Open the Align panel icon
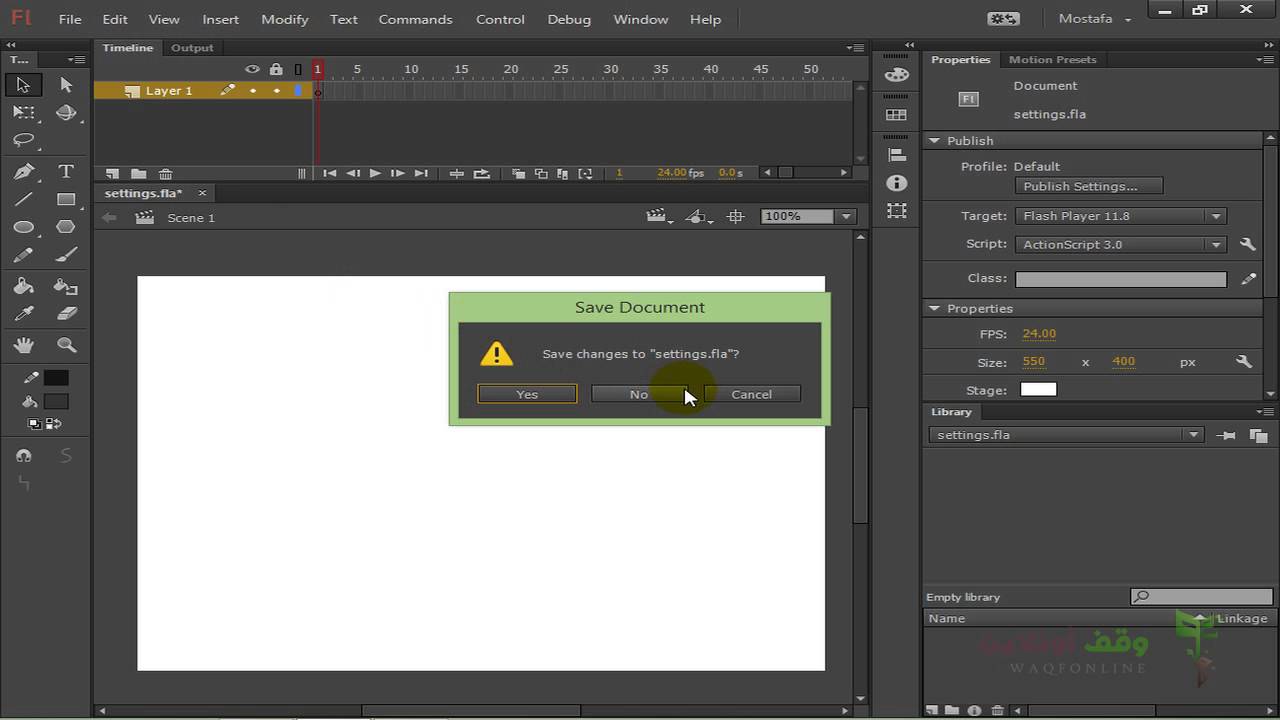 [897, 155]
